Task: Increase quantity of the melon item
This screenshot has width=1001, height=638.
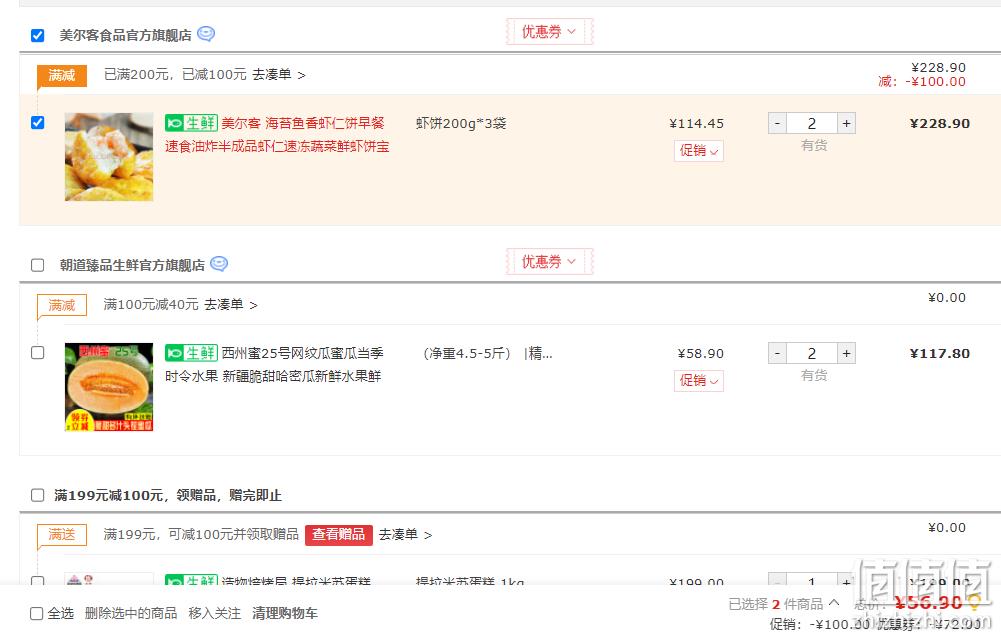Action: (x=847, y=353)
